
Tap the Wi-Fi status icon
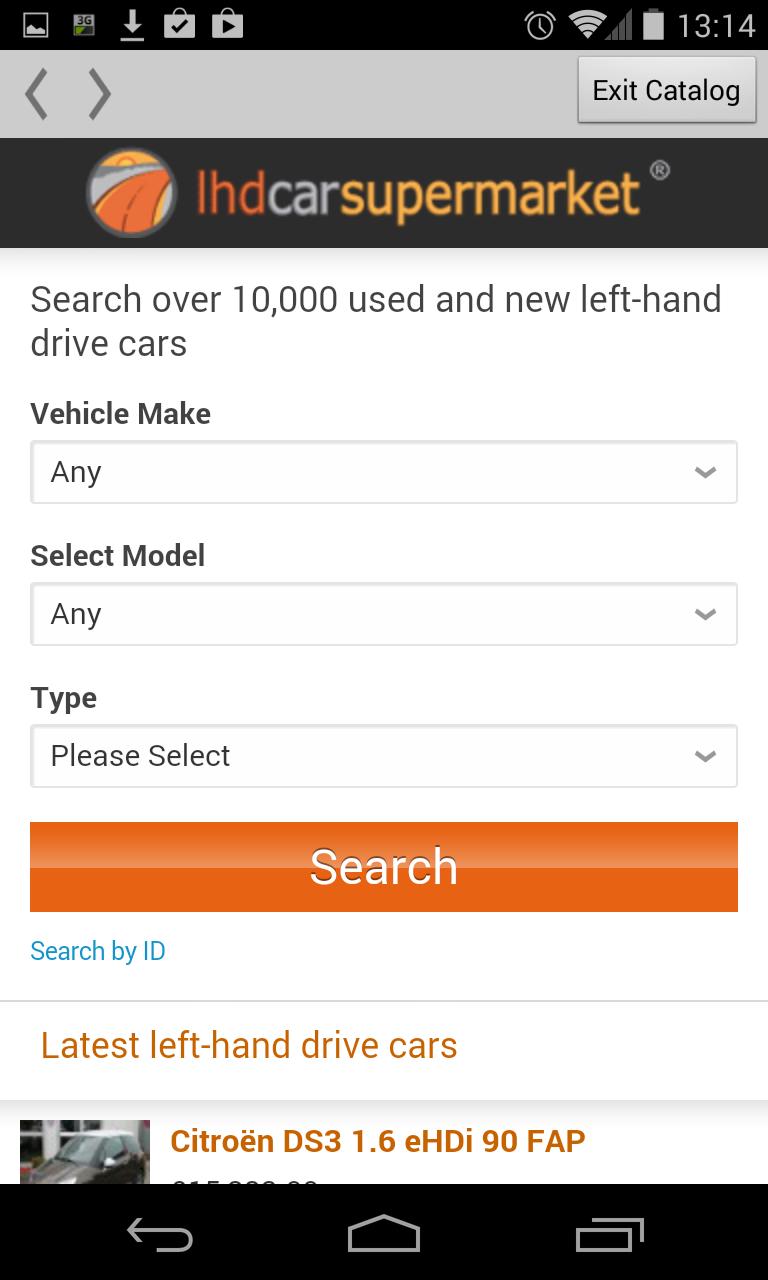point(588,24)
